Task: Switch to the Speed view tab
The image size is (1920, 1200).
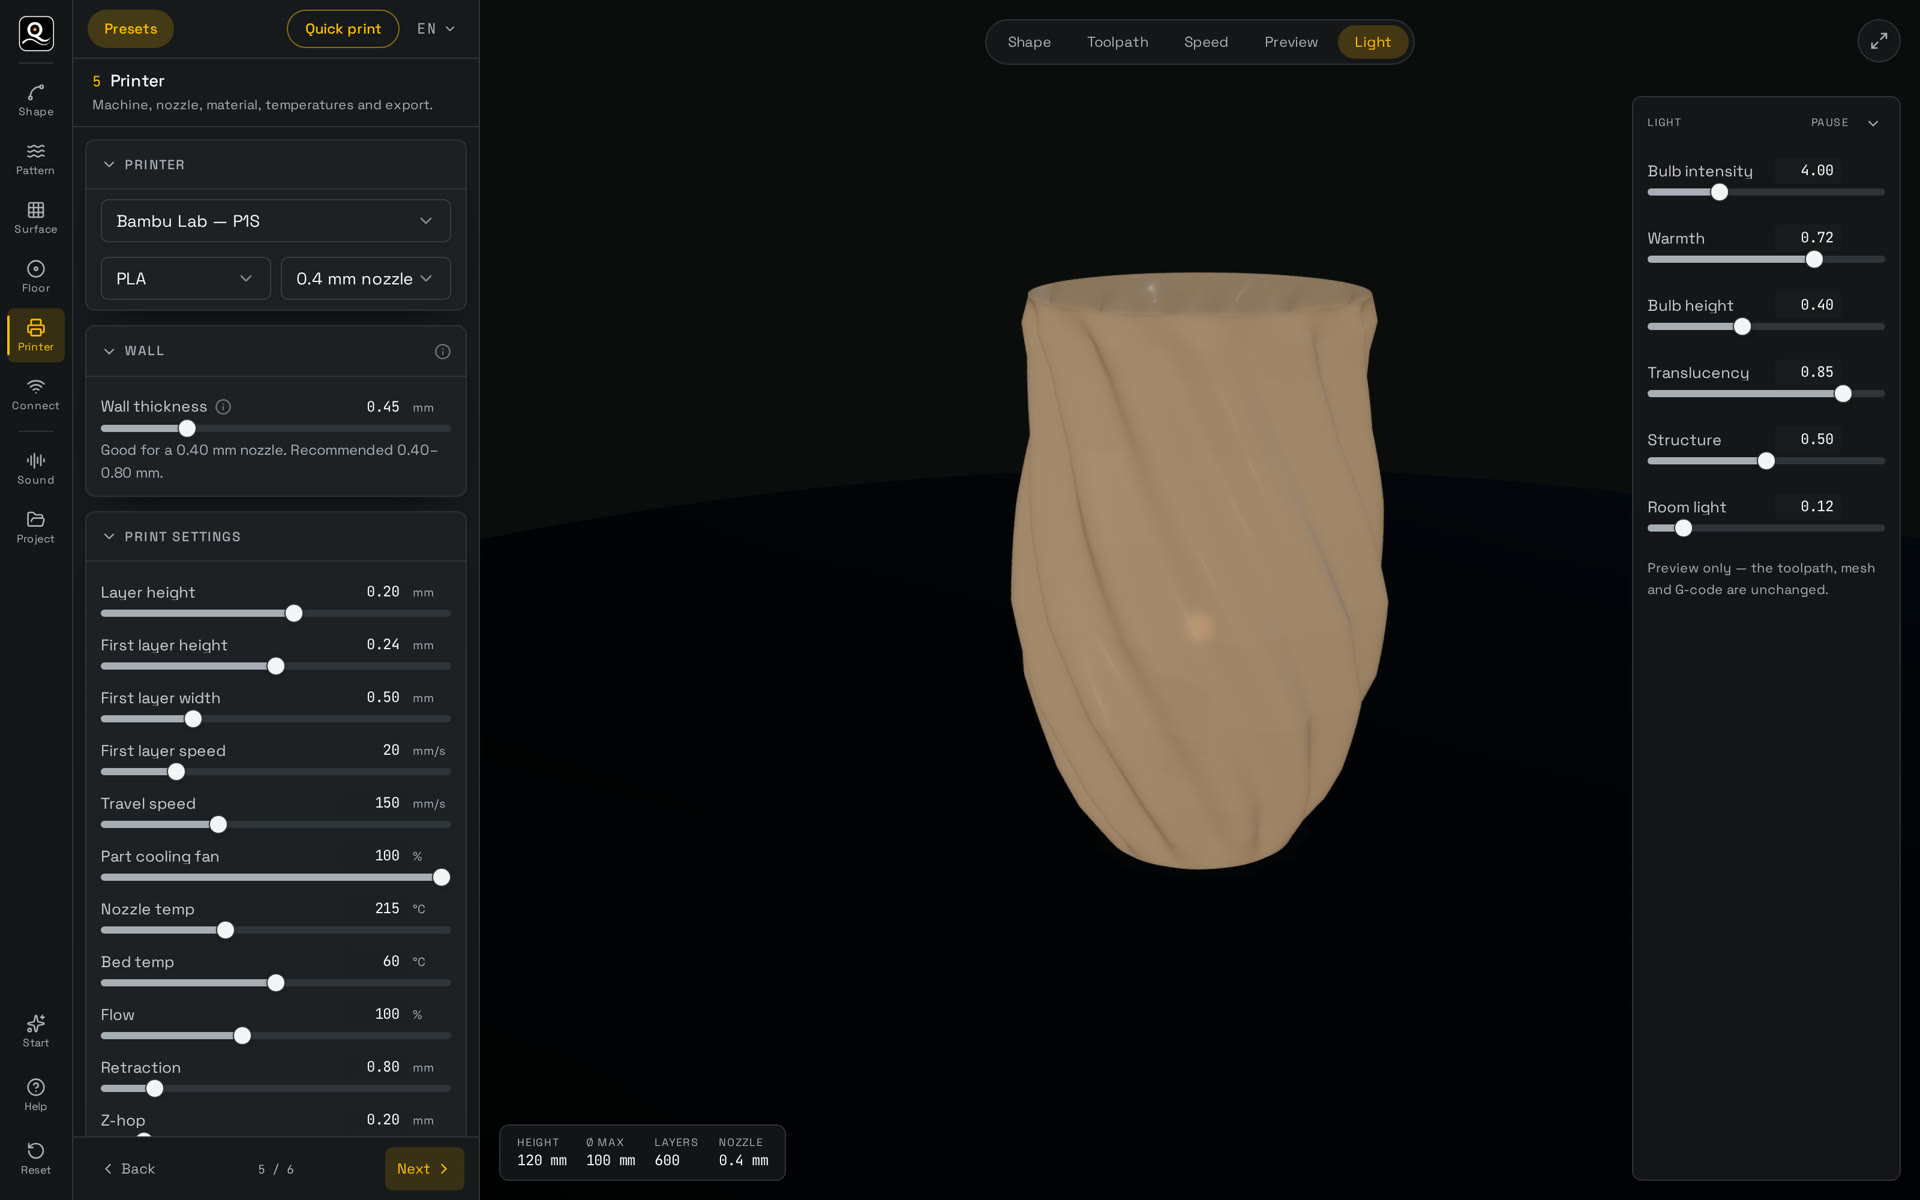Action: coord(1205,42)
